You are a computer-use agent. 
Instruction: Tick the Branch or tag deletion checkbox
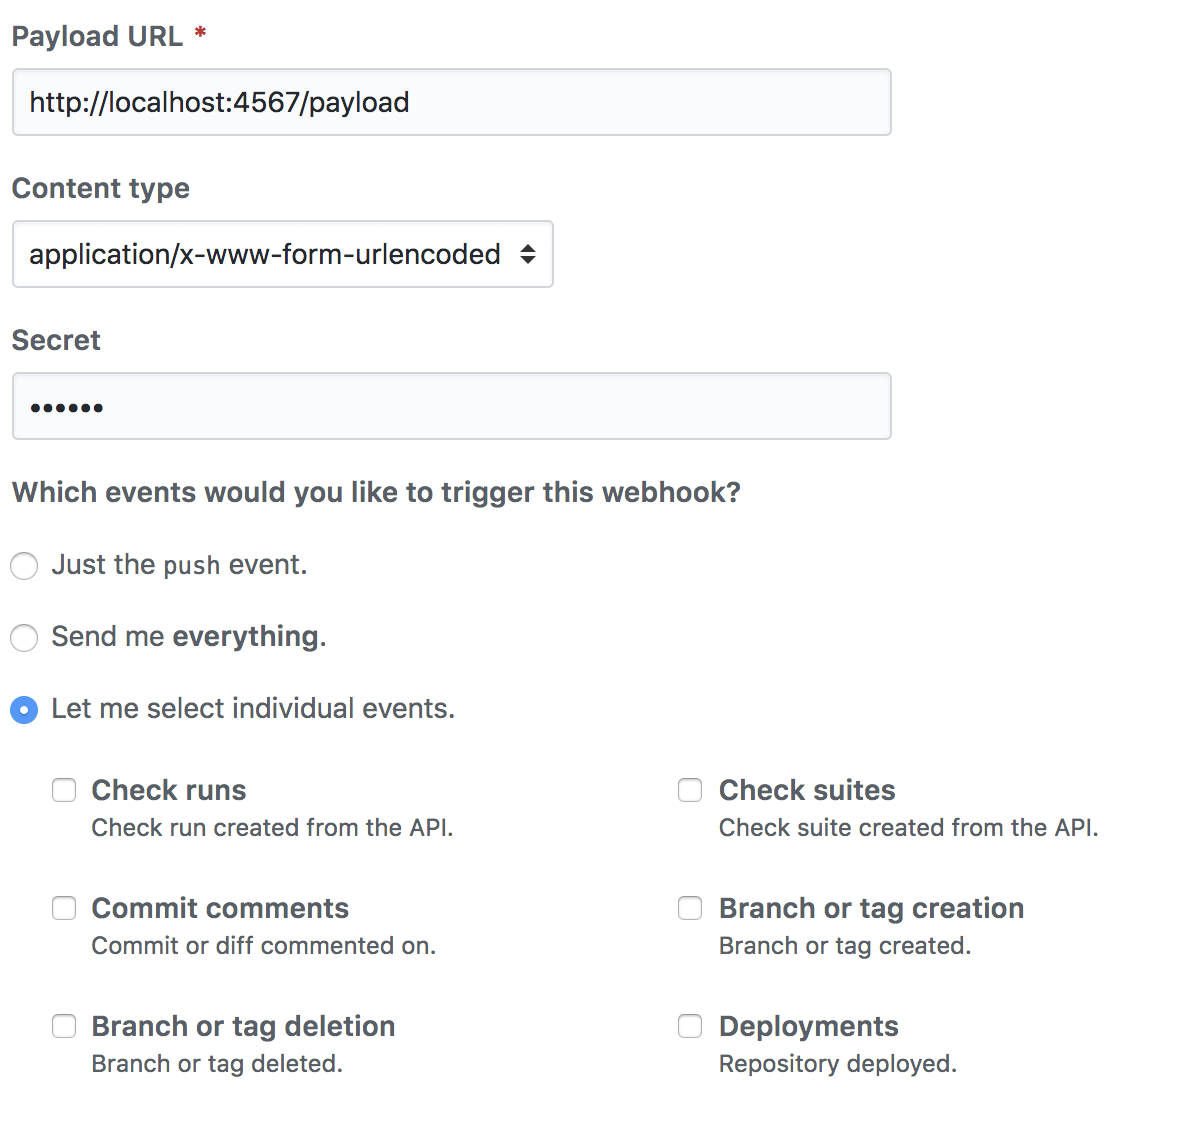click(64, 1027)
